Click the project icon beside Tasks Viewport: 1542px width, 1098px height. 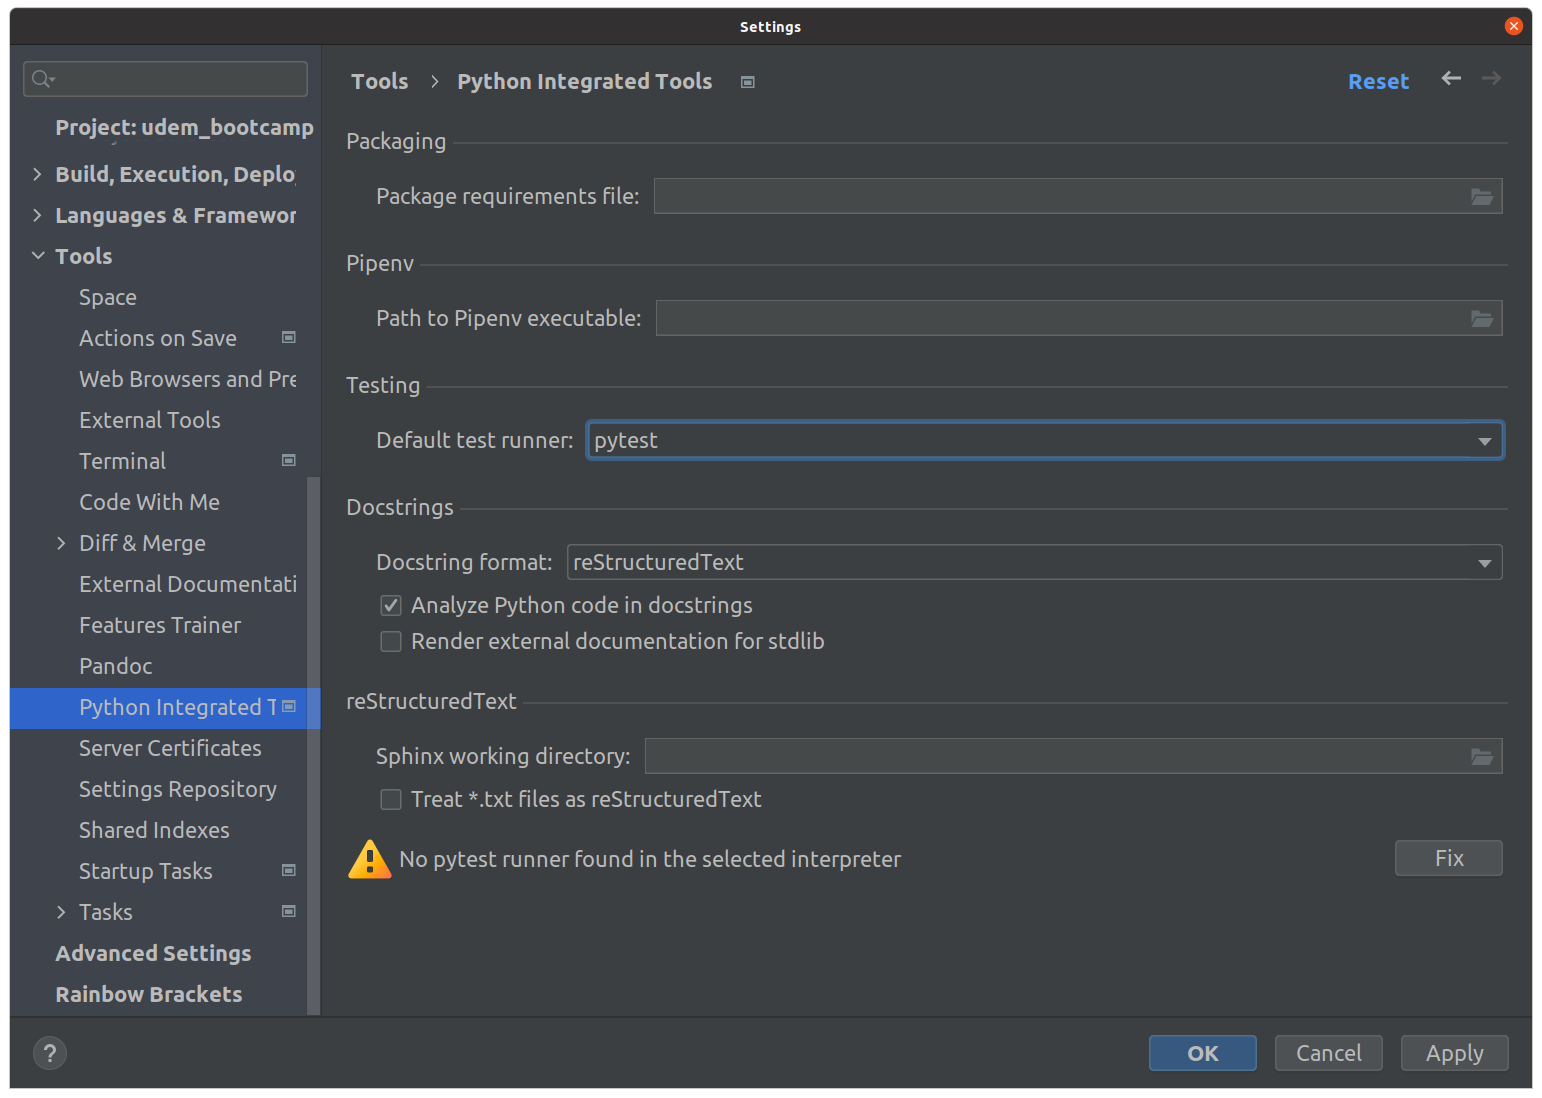(x=289, y=912)
